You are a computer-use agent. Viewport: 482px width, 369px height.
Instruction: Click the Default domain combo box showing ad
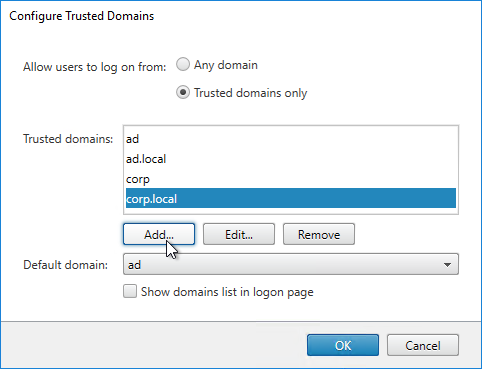point(291,264)
